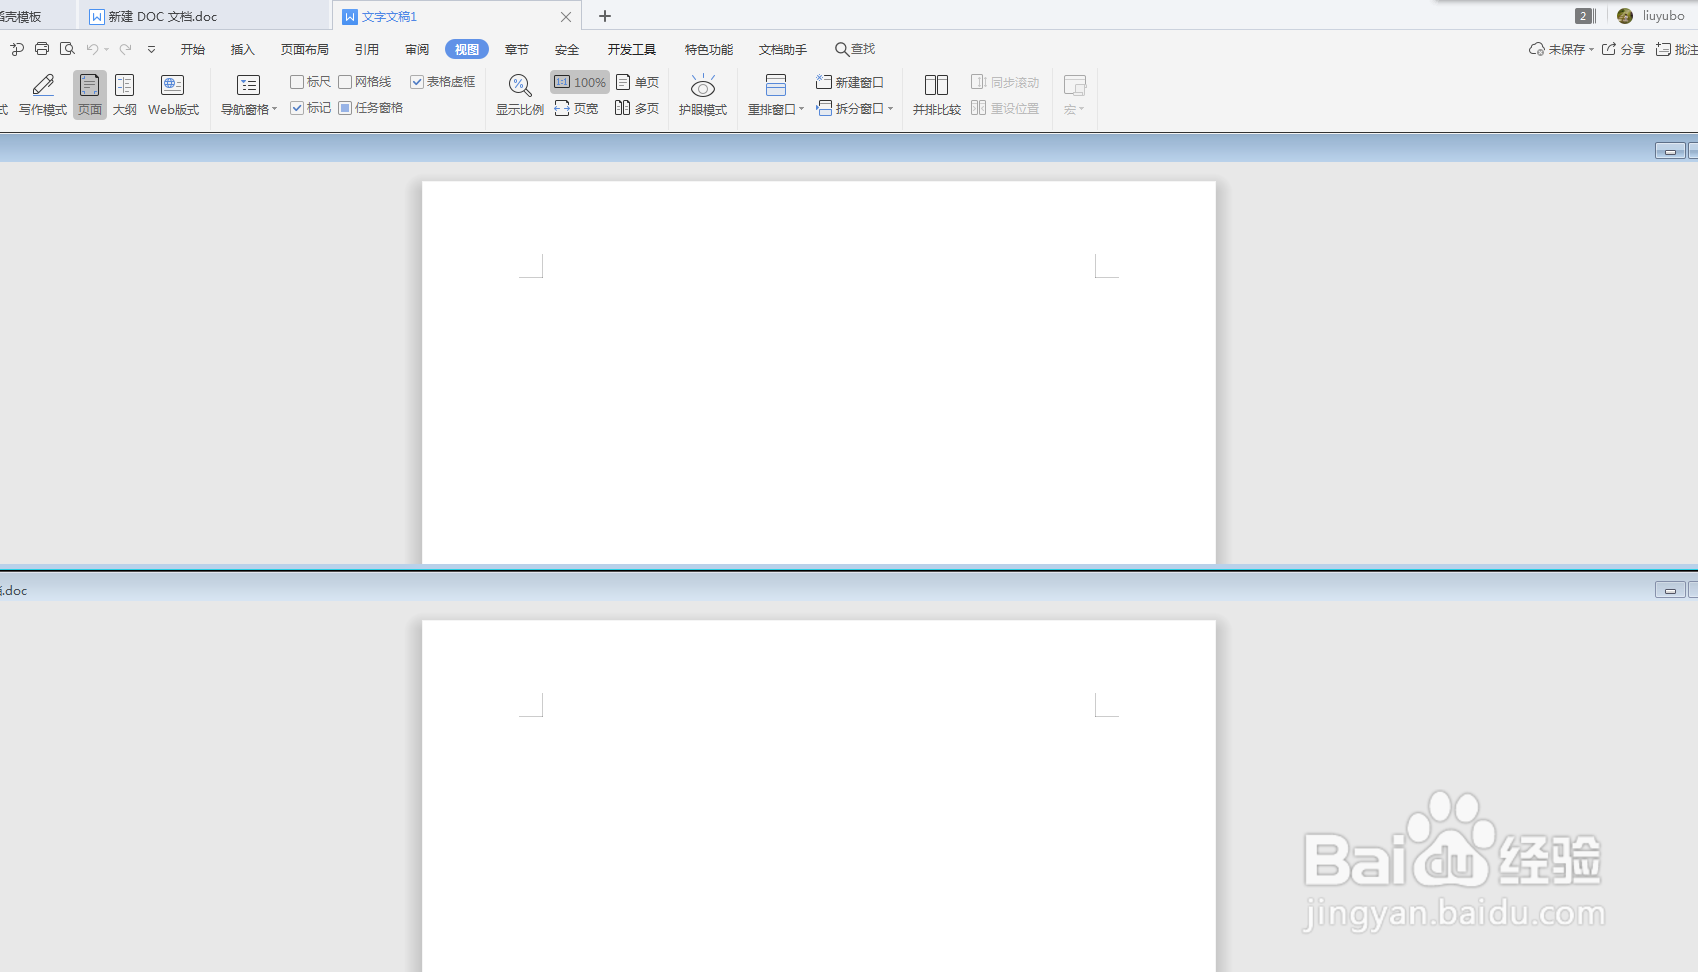This screenshot has height=972, width=1698.
Task: Switch to Web layout (Web版式)
Action: point(173,96)
